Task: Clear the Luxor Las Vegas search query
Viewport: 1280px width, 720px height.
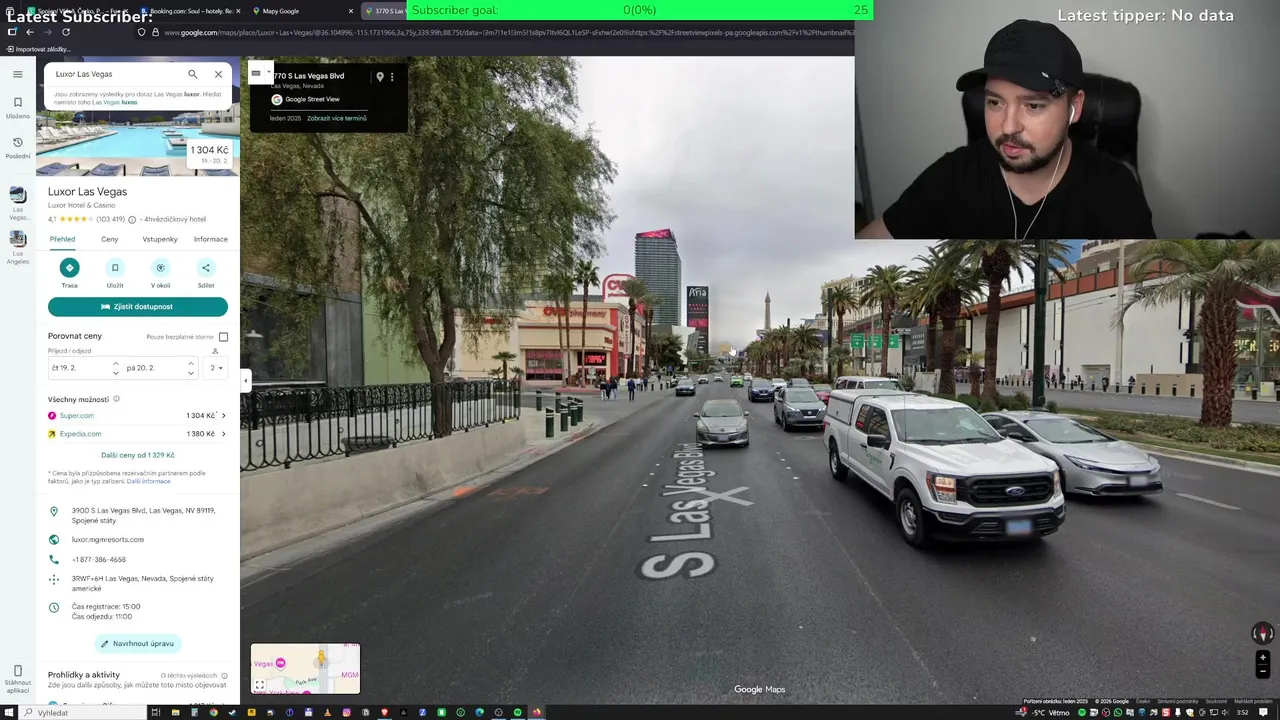Action: click(x=218, y=74)
